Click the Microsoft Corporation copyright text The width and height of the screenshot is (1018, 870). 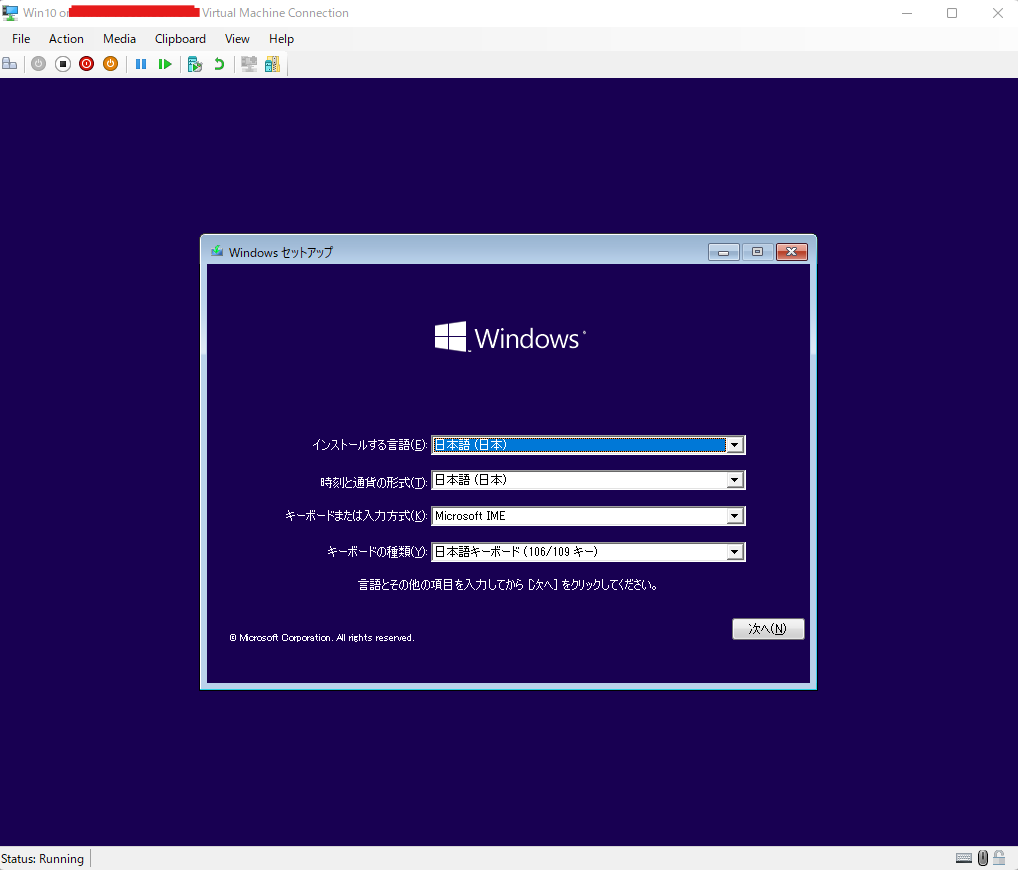pyautogui.click(x=322, y=638)
